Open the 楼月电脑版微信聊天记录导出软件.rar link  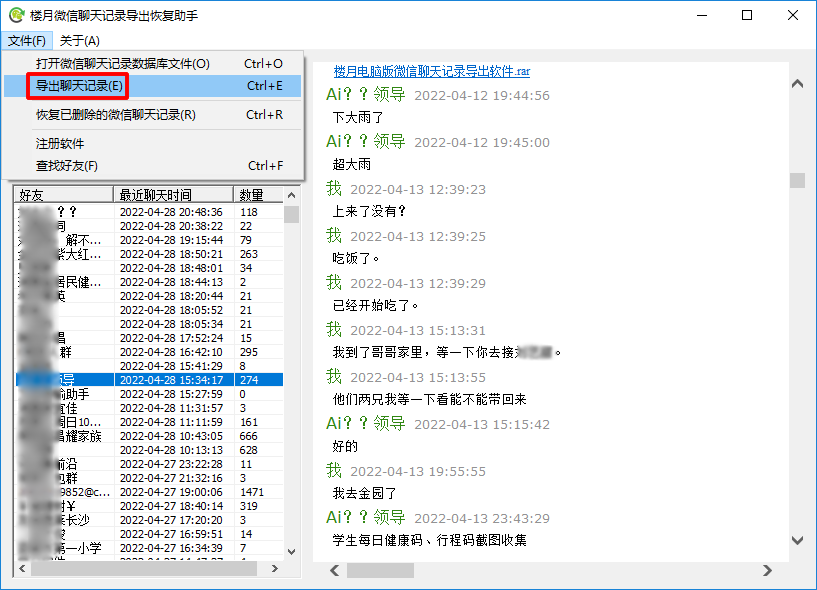(431, 71)
